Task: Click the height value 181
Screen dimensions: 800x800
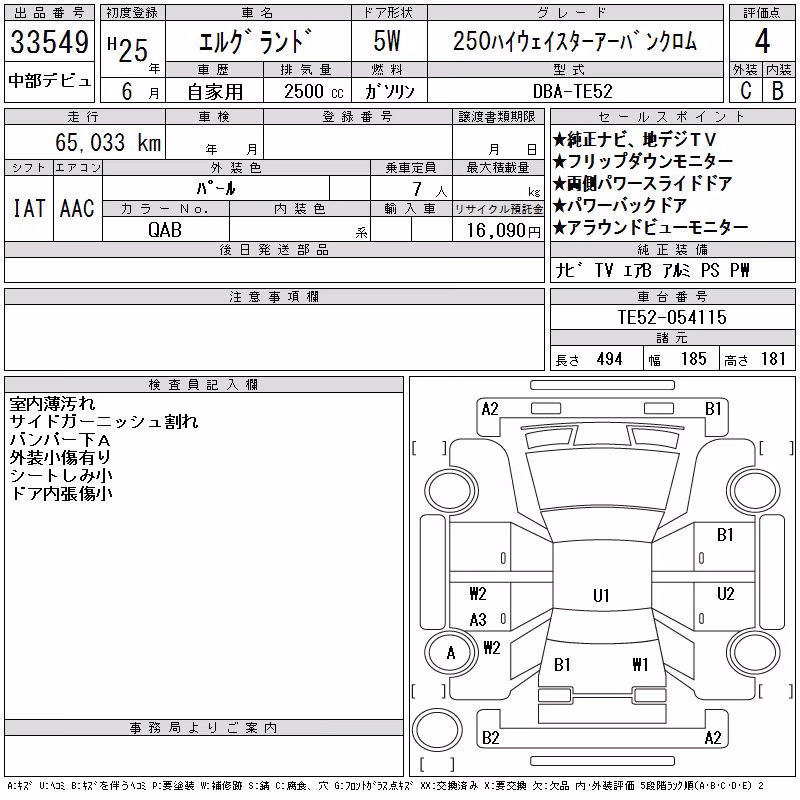Action: click(x=773, y=359)
